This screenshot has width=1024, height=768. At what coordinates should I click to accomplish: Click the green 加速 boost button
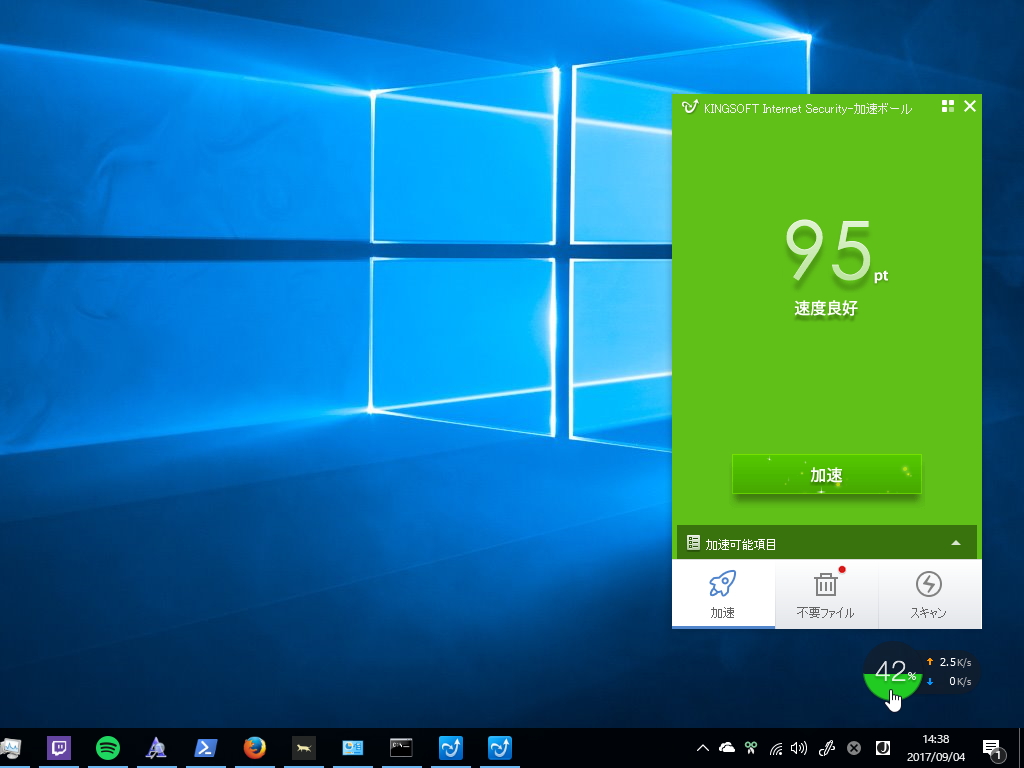(x=826, y=474)
